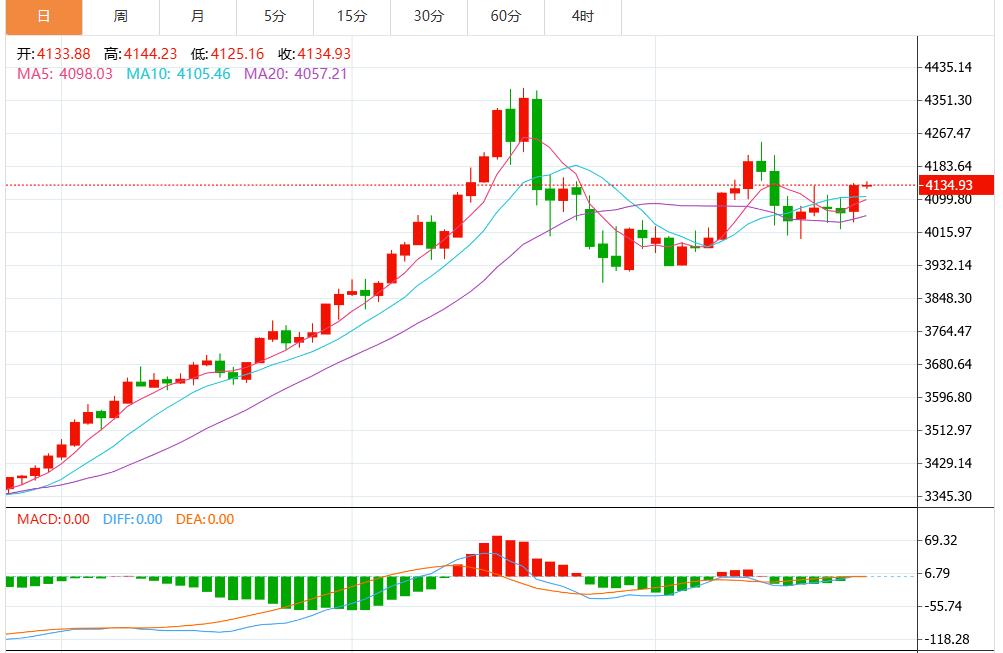Image resolution: width=1003 pixels, height=653 pixels.
Task: Open the 月 monthly chart view
Action: pyautogui.click(x=197, y=16)
